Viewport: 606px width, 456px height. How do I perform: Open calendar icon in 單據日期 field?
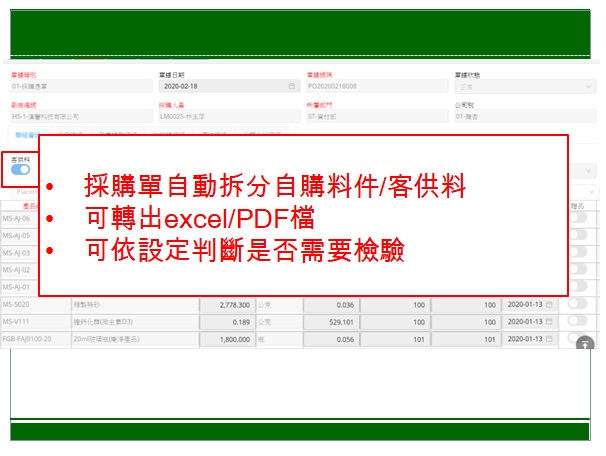coord(292,86)
